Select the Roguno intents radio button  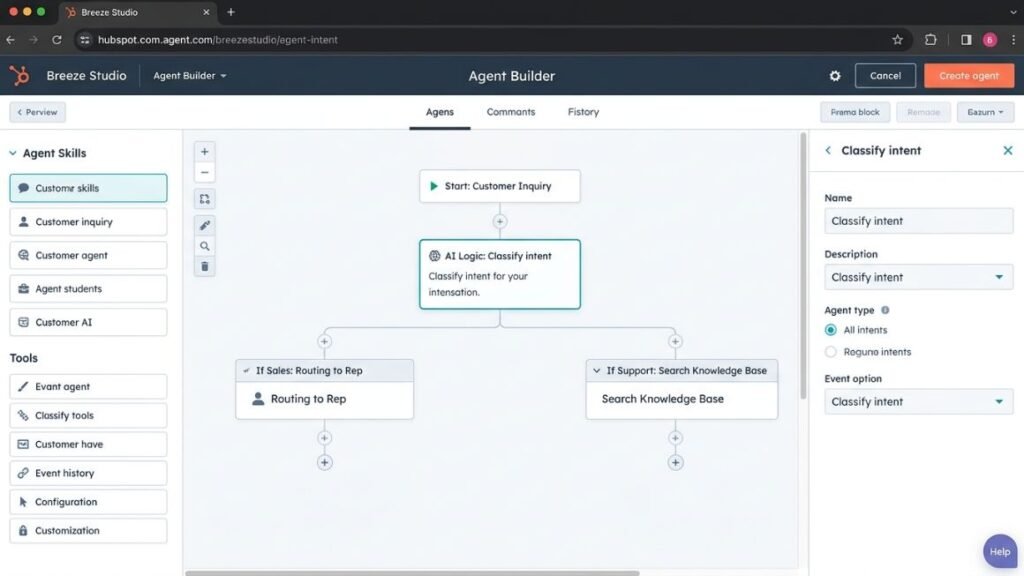[x=830, y=352]
